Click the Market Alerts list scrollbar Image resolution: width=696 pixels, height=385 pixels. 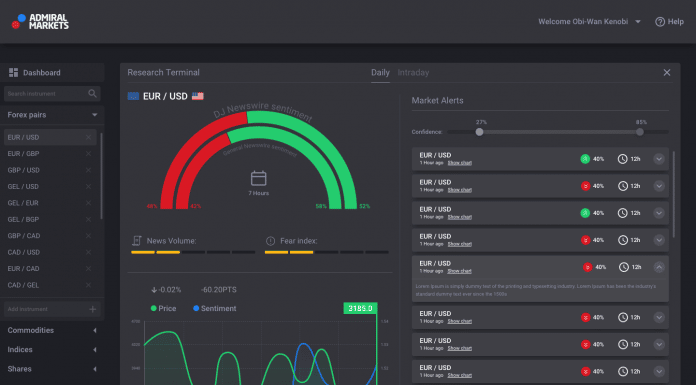click(674, 194)
